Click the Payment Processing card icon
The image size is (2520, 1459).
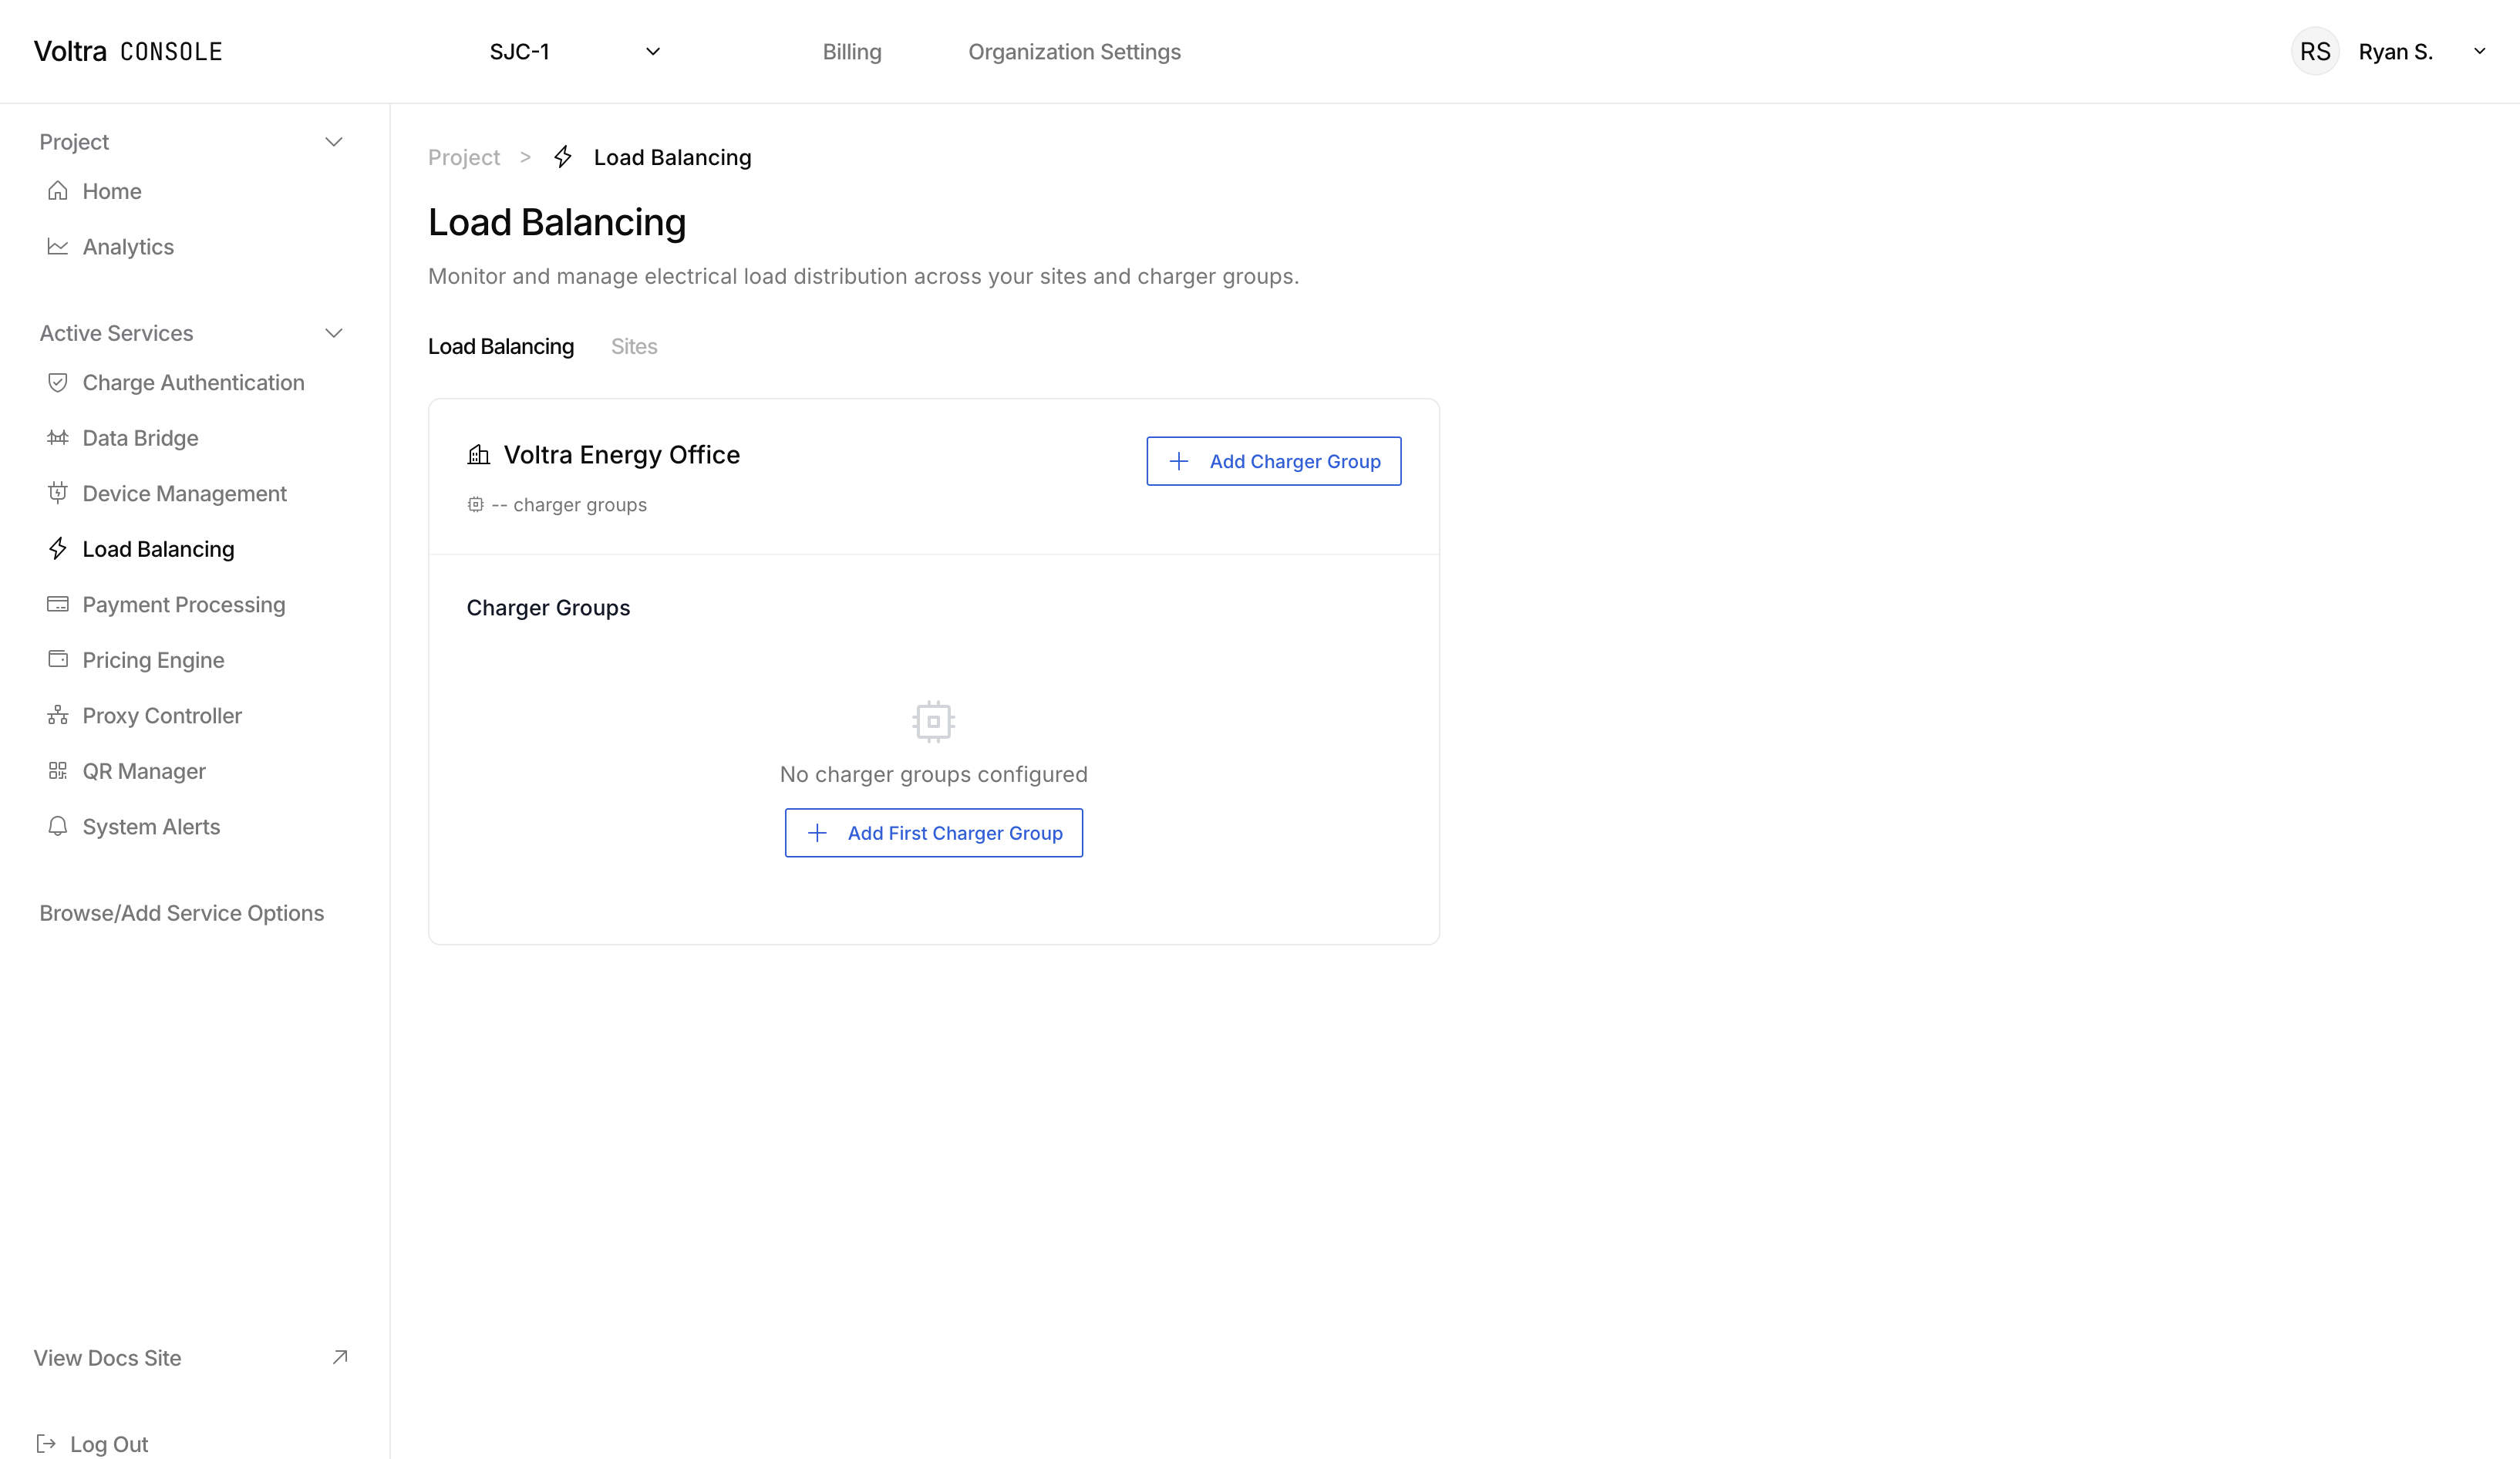point(57,604)
